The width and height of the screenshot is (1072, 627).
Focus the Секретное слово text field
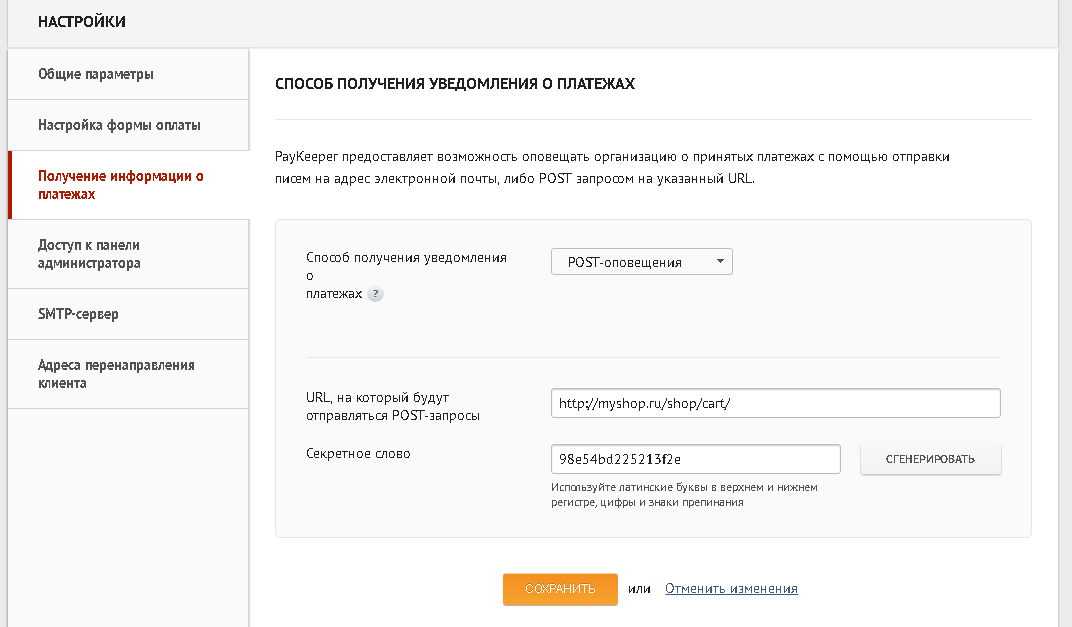click(x=695, y=459)
